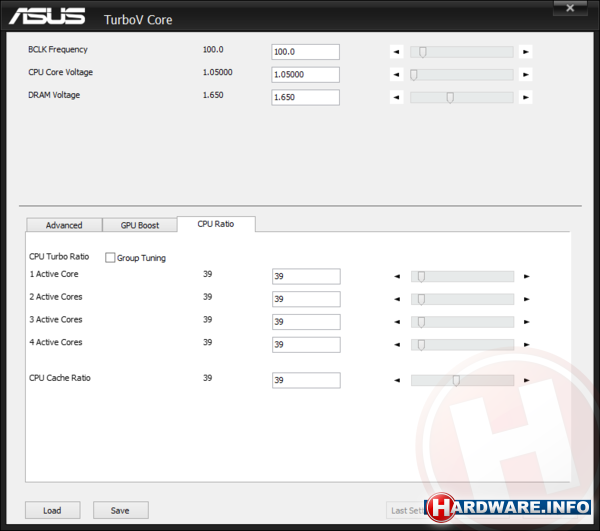This screenshot has width=600, height=531.
Task: Close the TurboV Core window
Action: (x=570, y=8)
